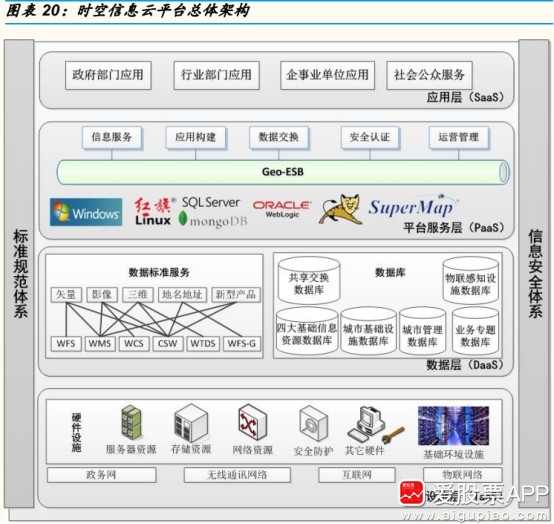Click the 物联网络 network box
The height and width of the screenshot is (524, 554).
(462, 475)
